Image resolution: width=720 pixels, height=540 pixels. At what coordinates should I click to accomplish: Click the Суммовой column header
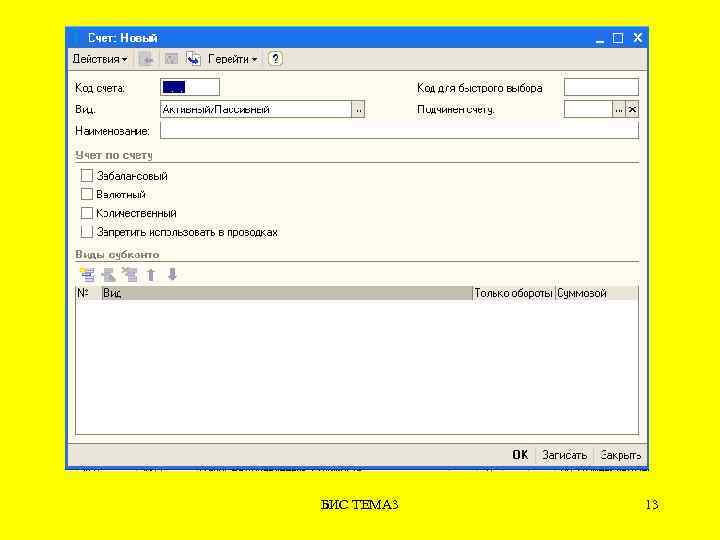tap(596, 293)
